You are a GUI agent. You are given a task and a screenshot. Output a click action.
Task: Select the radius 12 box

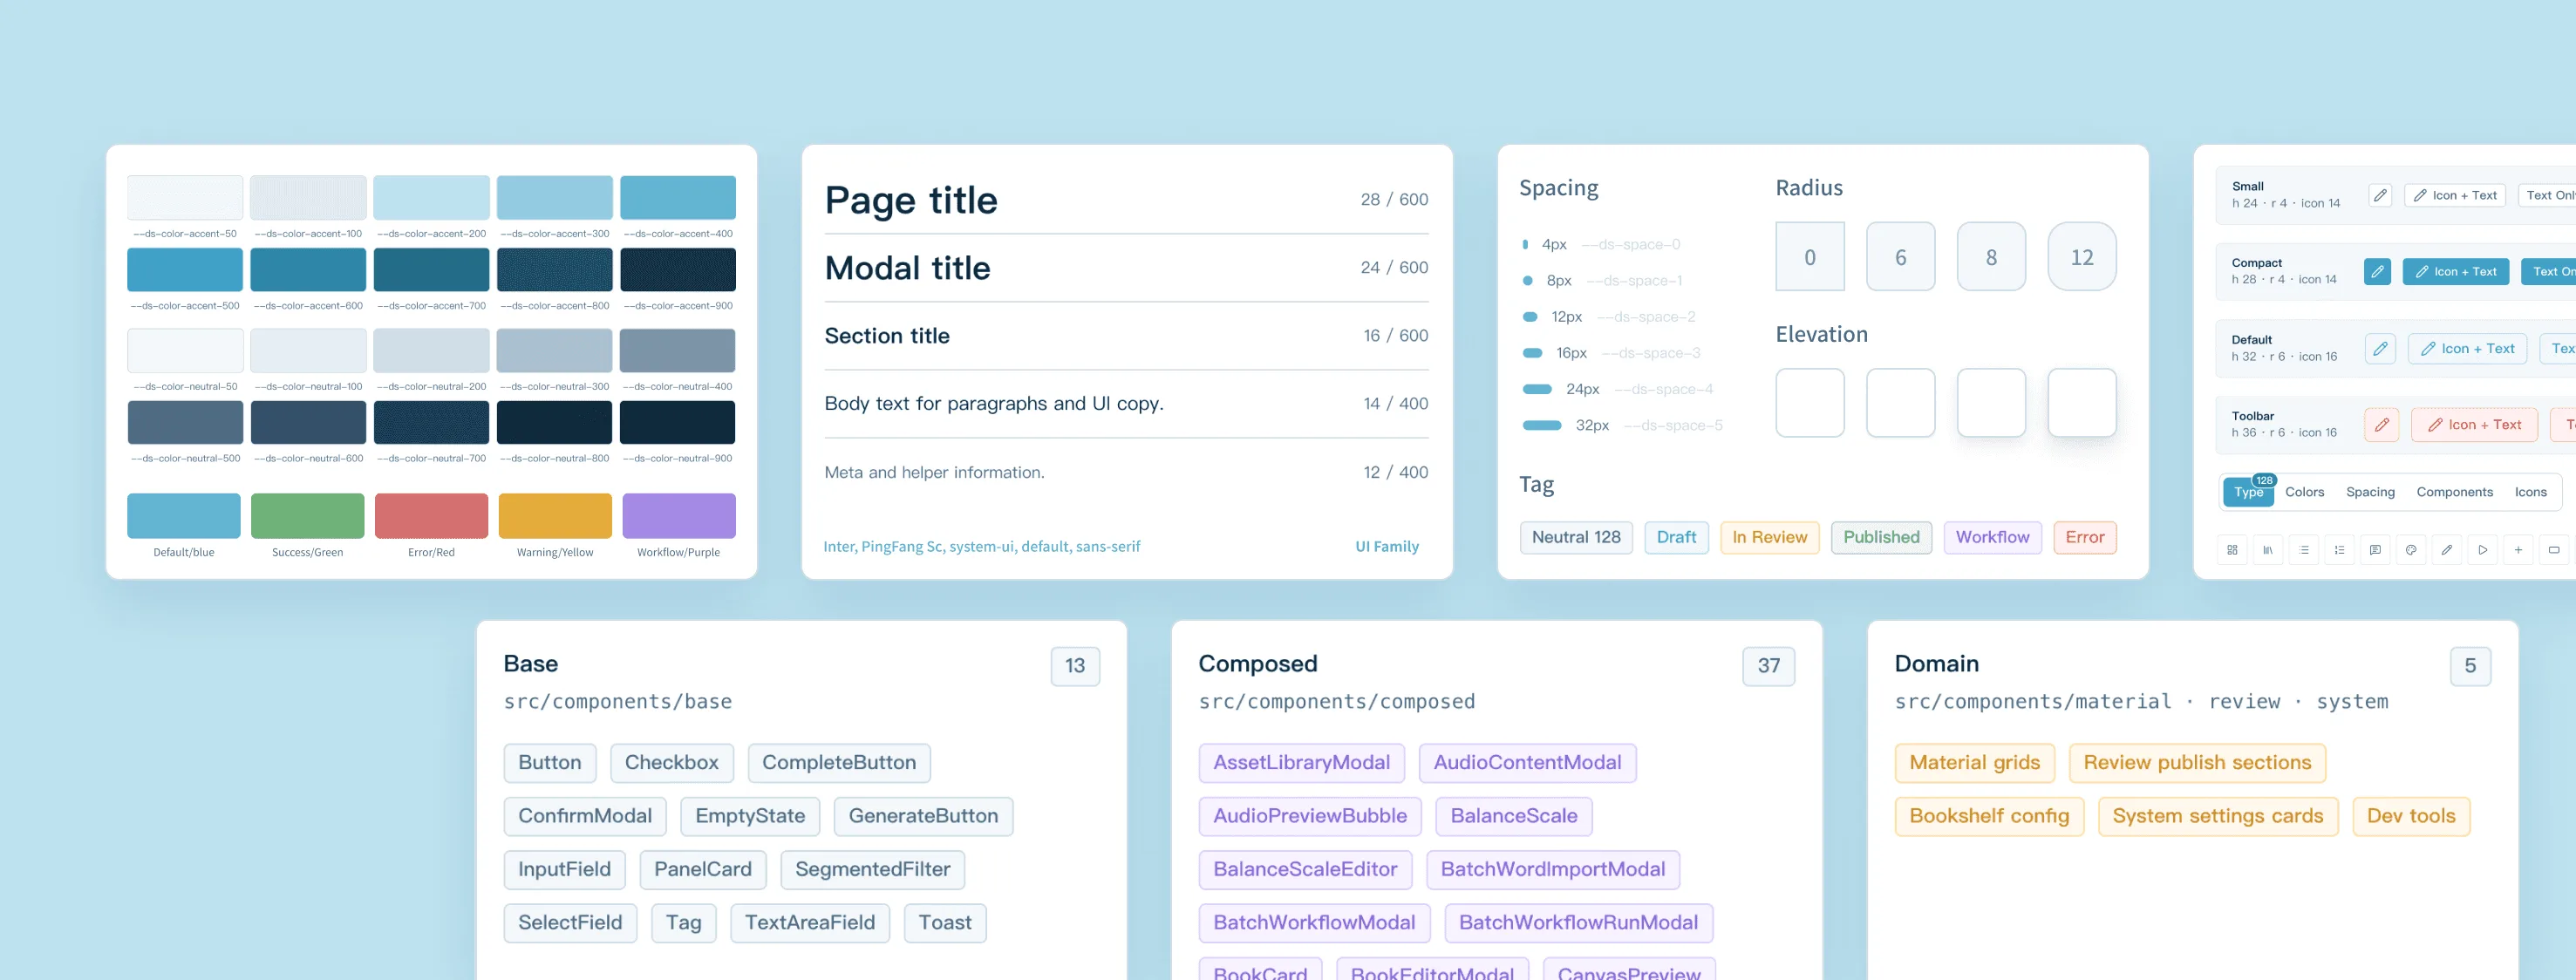[x=2082, y=257]
